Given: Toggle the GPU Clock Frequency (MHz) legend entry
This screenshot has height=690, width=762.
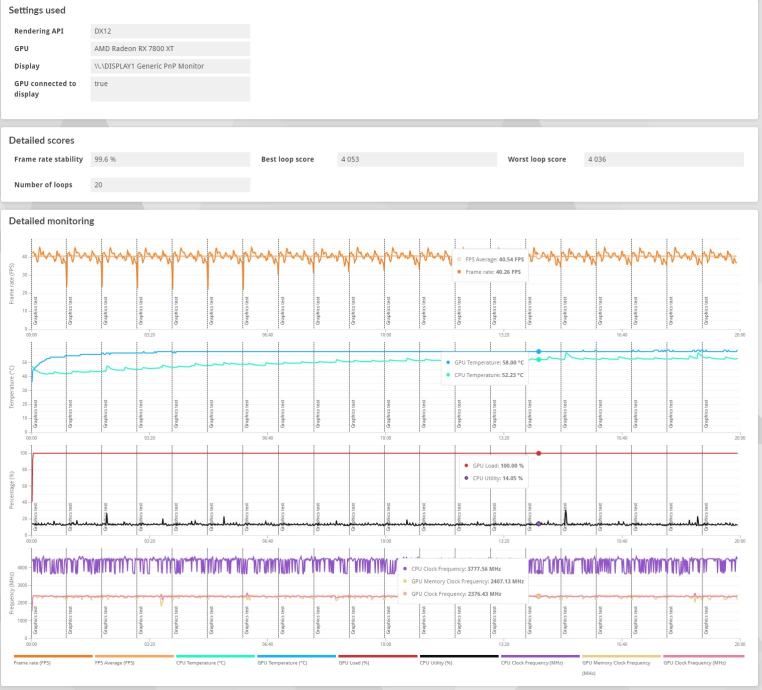Looking at the screenshot, I should pyautogui.click(x=703, y=660).
